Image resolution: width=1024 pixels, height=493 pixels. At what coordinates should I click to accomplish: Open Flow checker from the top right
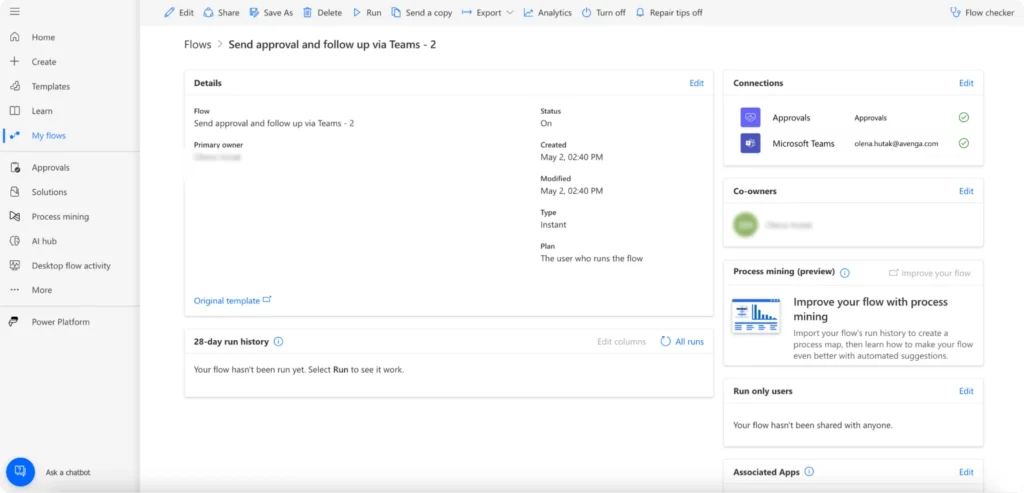[x=954, y=13]
